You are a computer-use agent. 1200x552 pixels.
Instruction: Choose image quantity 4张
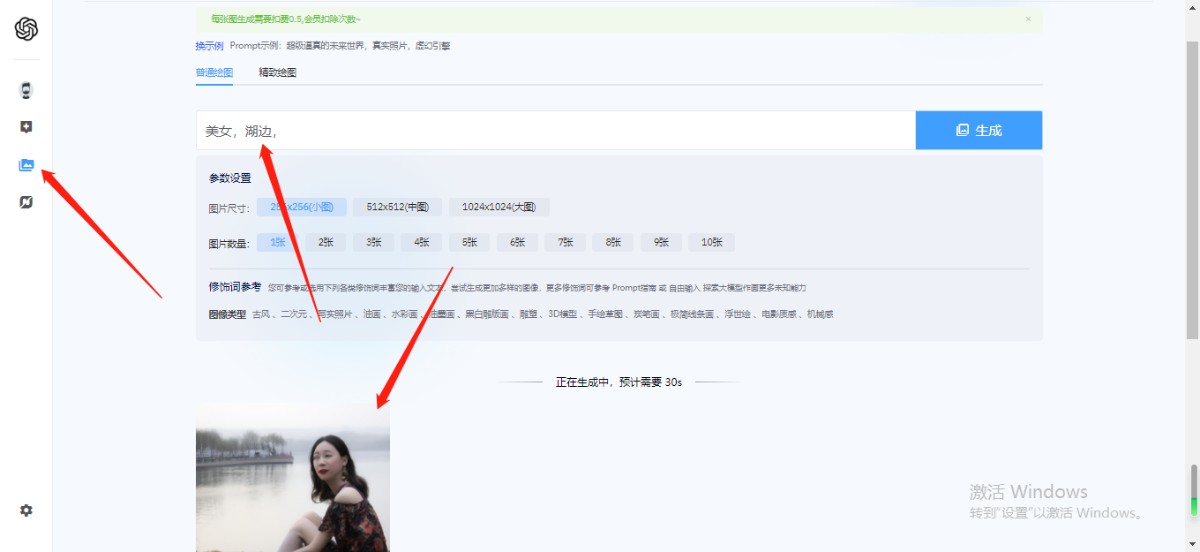(x=422, y=242)
